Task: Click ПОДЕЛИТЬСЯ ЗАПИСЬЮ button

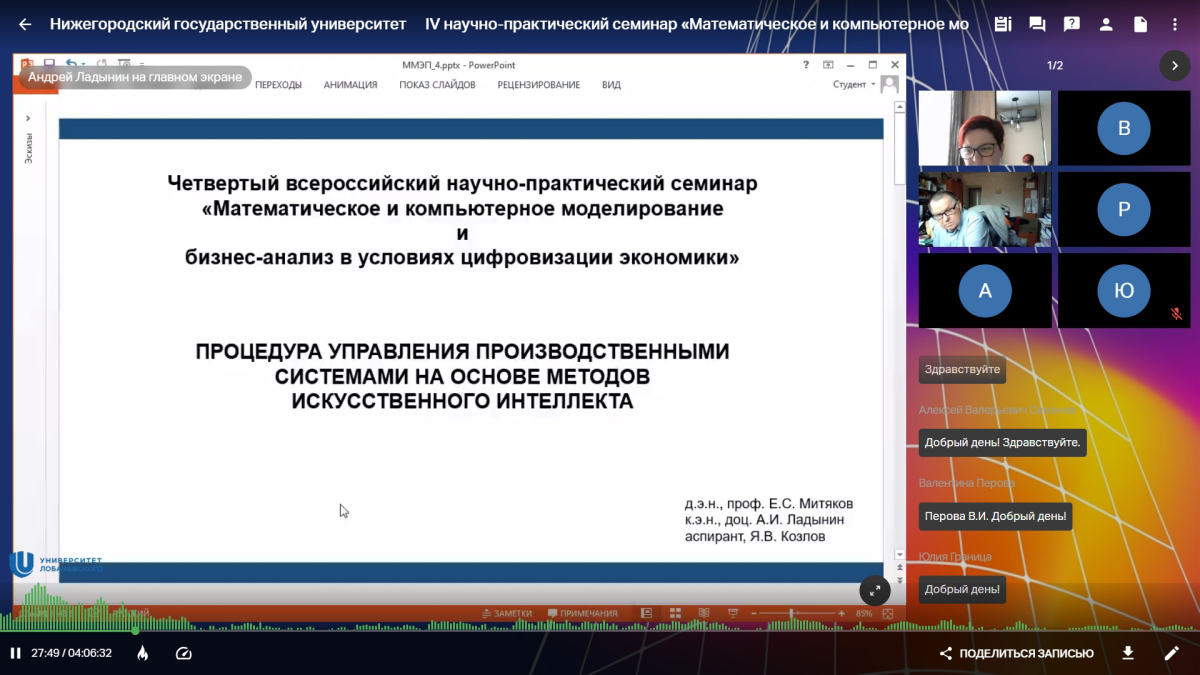Action: 1016,653
